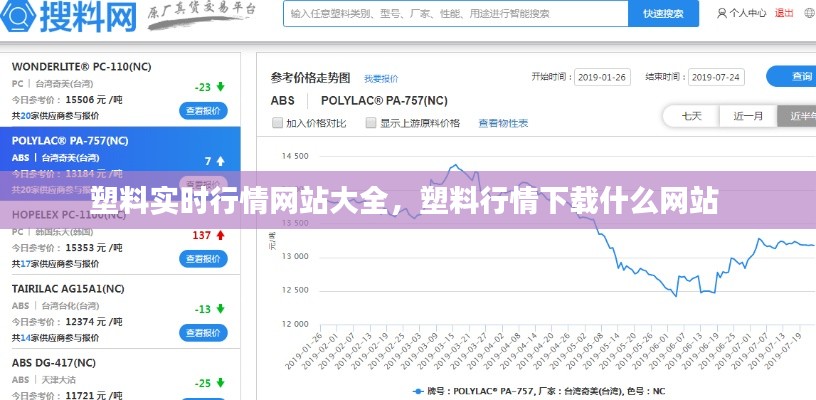The width and height of the screenshot is (816, 400).
Task: Focus the plastic search input field
Action: (x=455, y=14)
